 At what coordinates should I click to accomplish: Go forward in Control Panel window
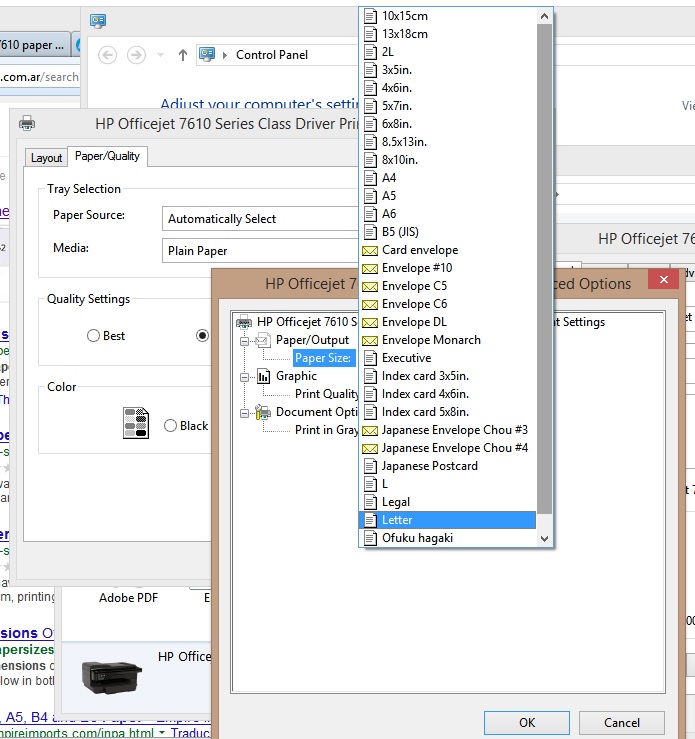click(136, 55)
